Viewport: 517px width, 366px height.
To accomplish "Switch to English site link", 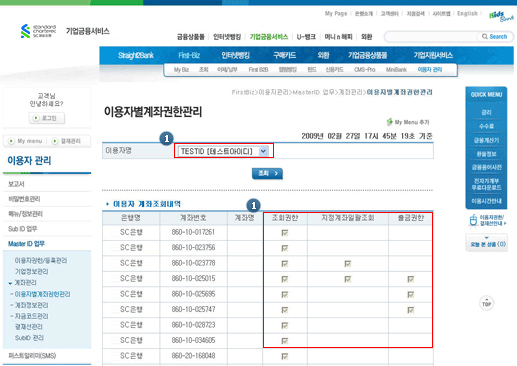I will 467,13.
